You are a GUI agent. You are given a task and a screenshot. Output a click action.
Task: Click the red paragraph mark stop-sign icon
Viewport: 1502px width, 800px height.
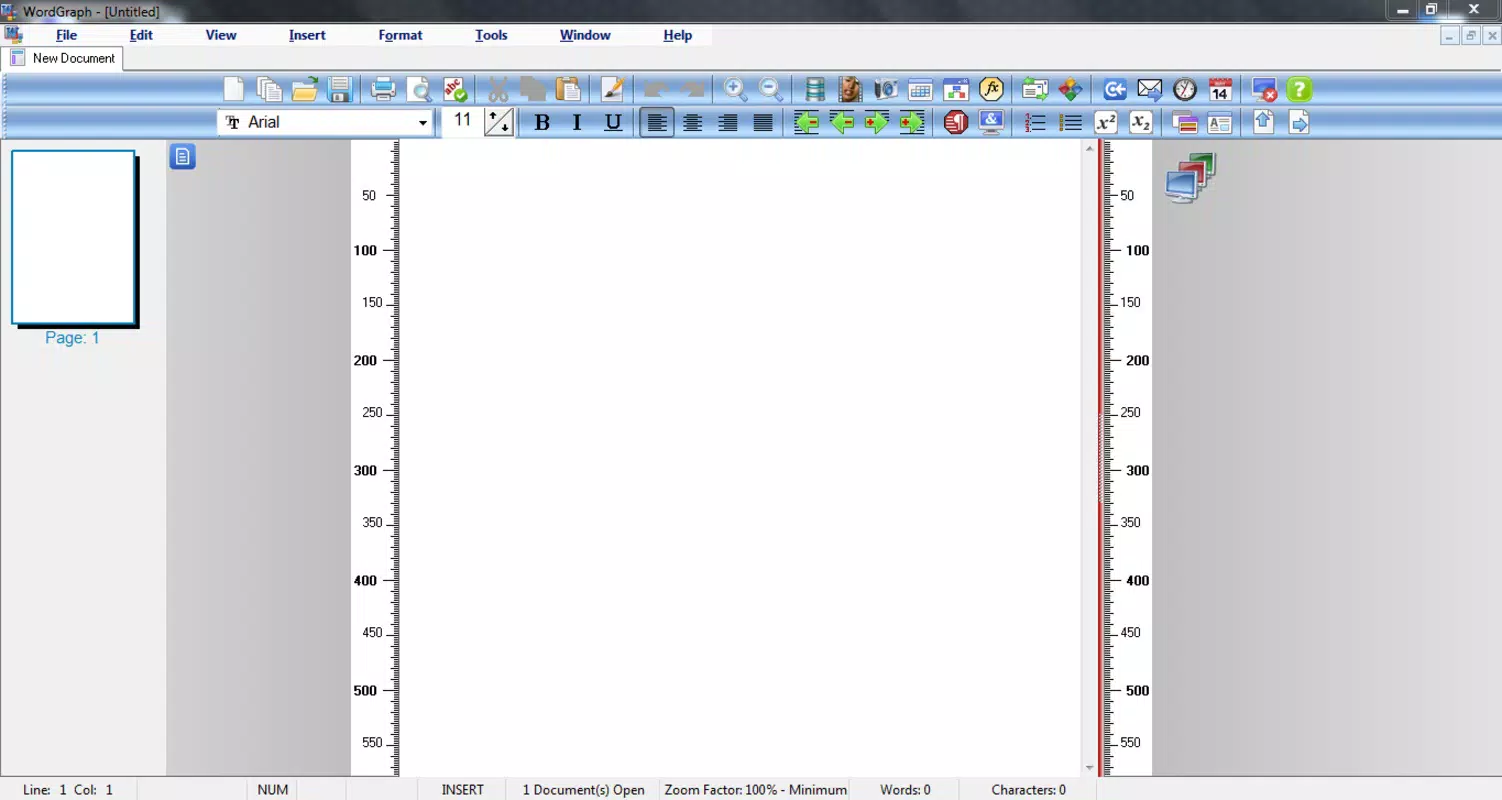[956, 122]
